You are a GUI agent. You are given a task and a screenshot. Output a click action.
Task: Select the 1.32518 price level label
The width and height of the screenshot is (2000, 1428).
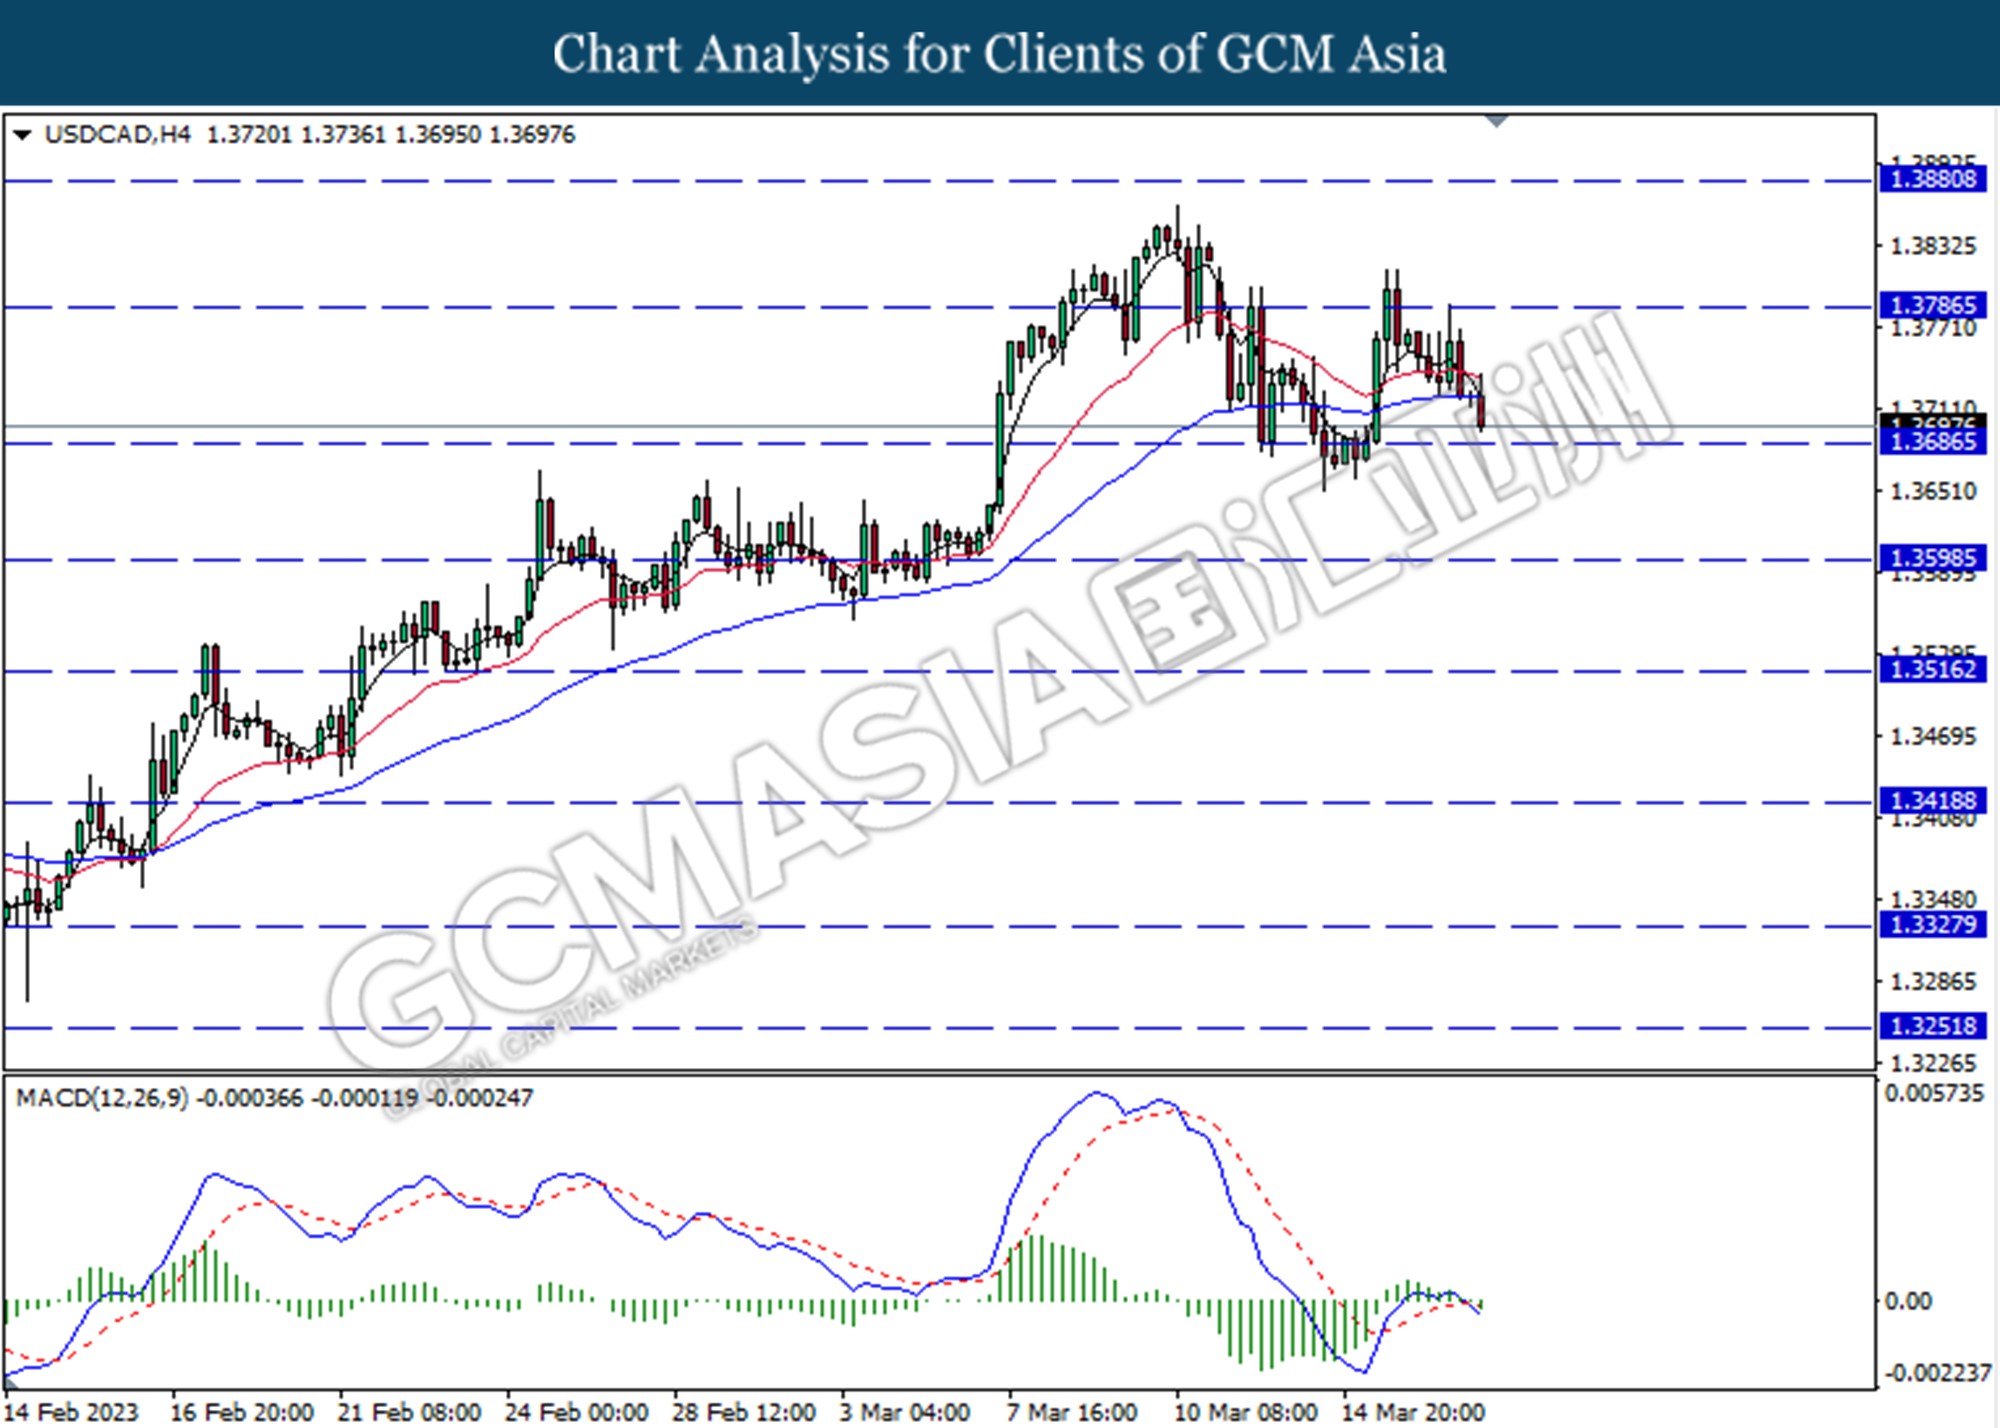[1933, 1026]
